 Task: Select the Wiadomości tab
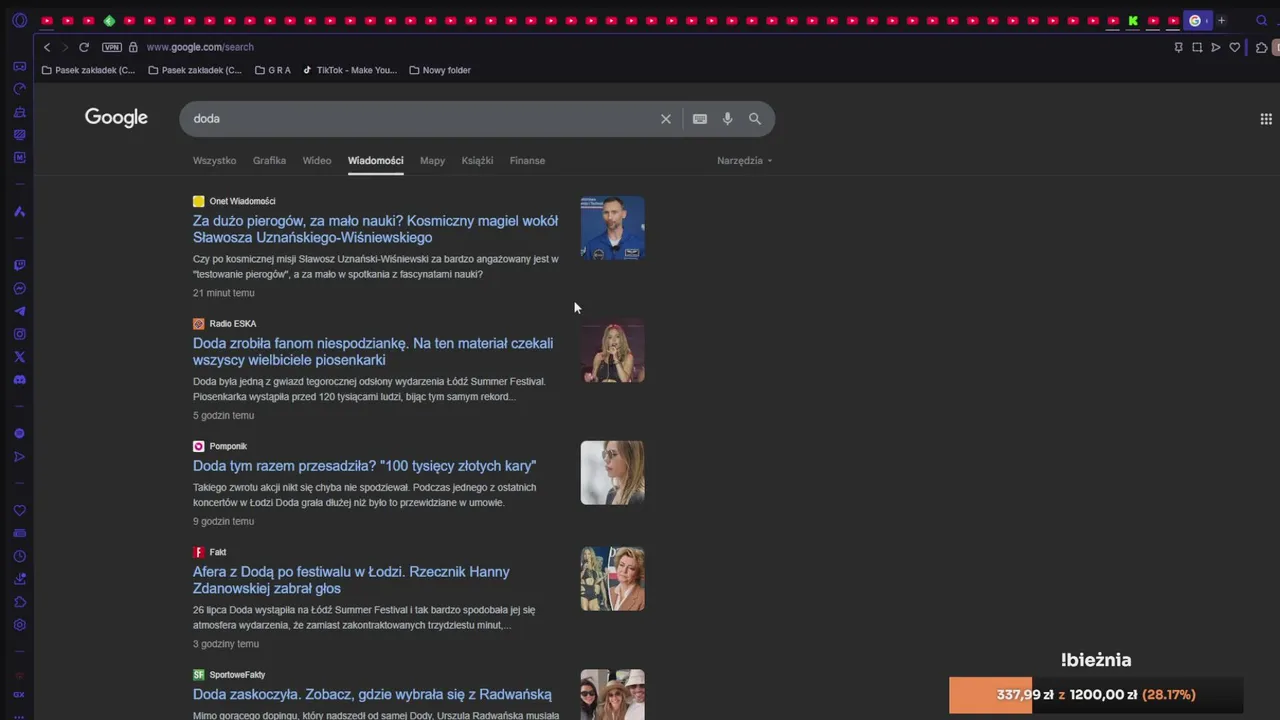376,160
